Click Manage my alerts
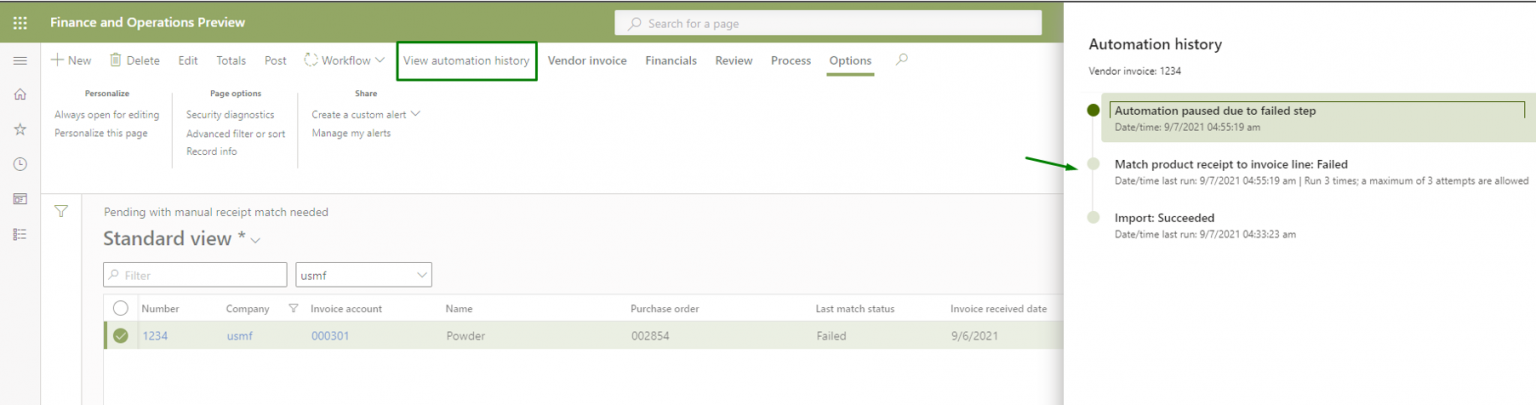 tap(351, 133)
